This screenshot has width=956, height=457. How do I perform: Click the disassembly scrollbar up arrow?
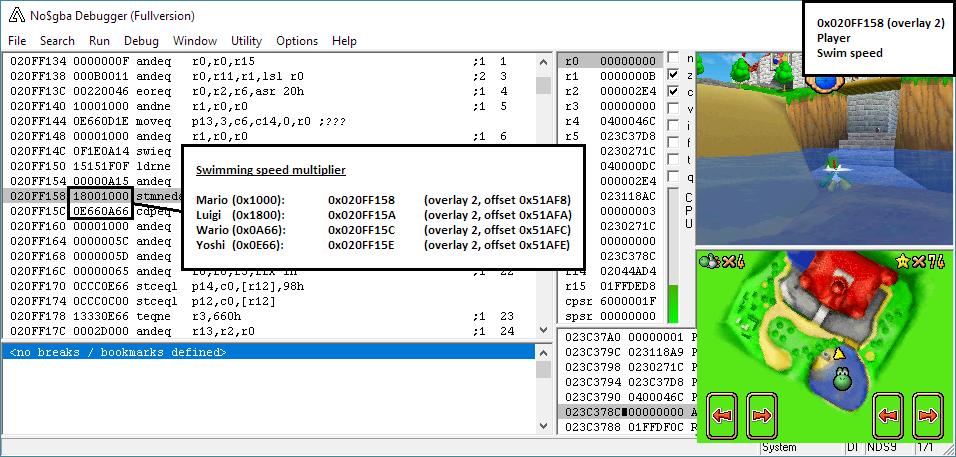pos(544,60)
